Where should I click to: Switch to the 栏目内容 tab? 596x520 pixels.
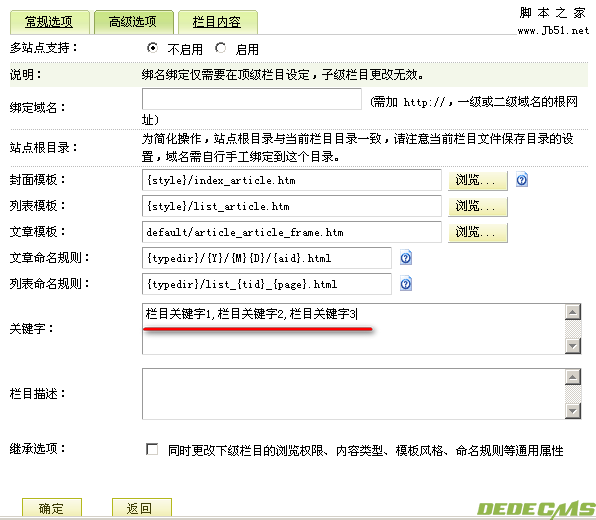(217, 22)
